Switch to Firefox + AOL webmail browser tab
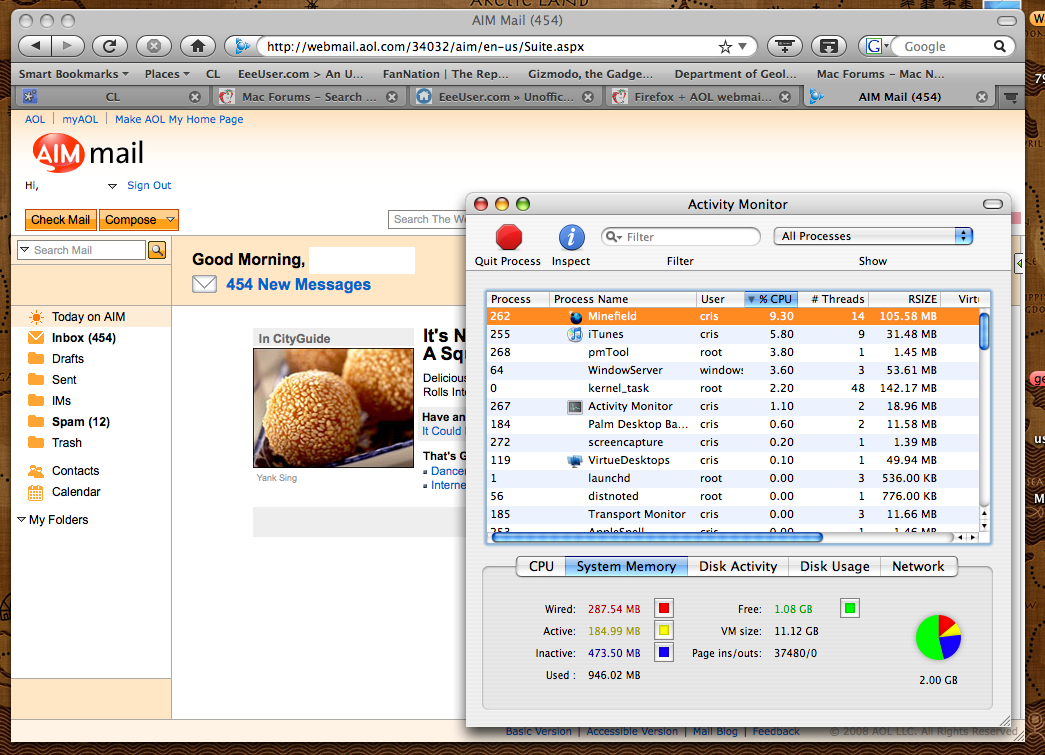 (702, 97)
